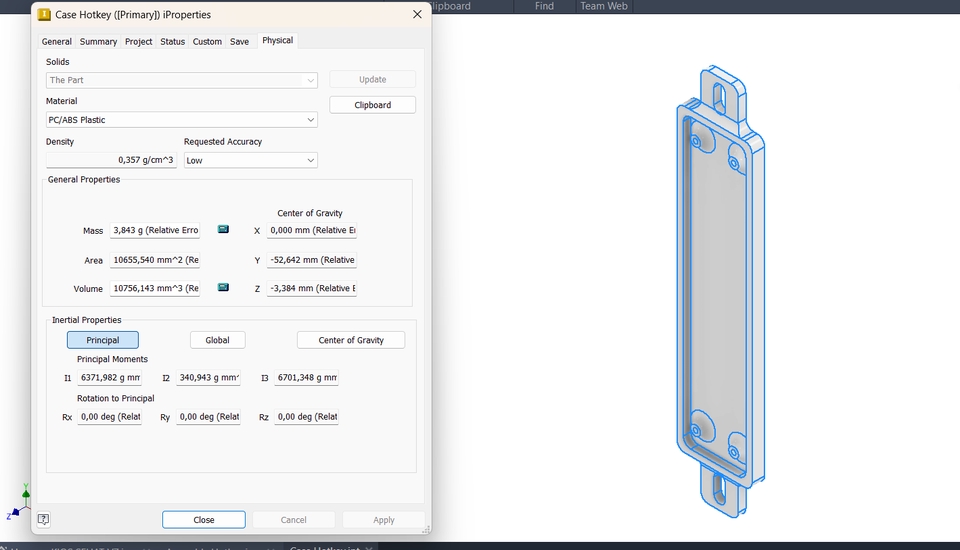960x550 pixels.
Task: Click the Rx rotation field
Action: click(x=110, y=417)
